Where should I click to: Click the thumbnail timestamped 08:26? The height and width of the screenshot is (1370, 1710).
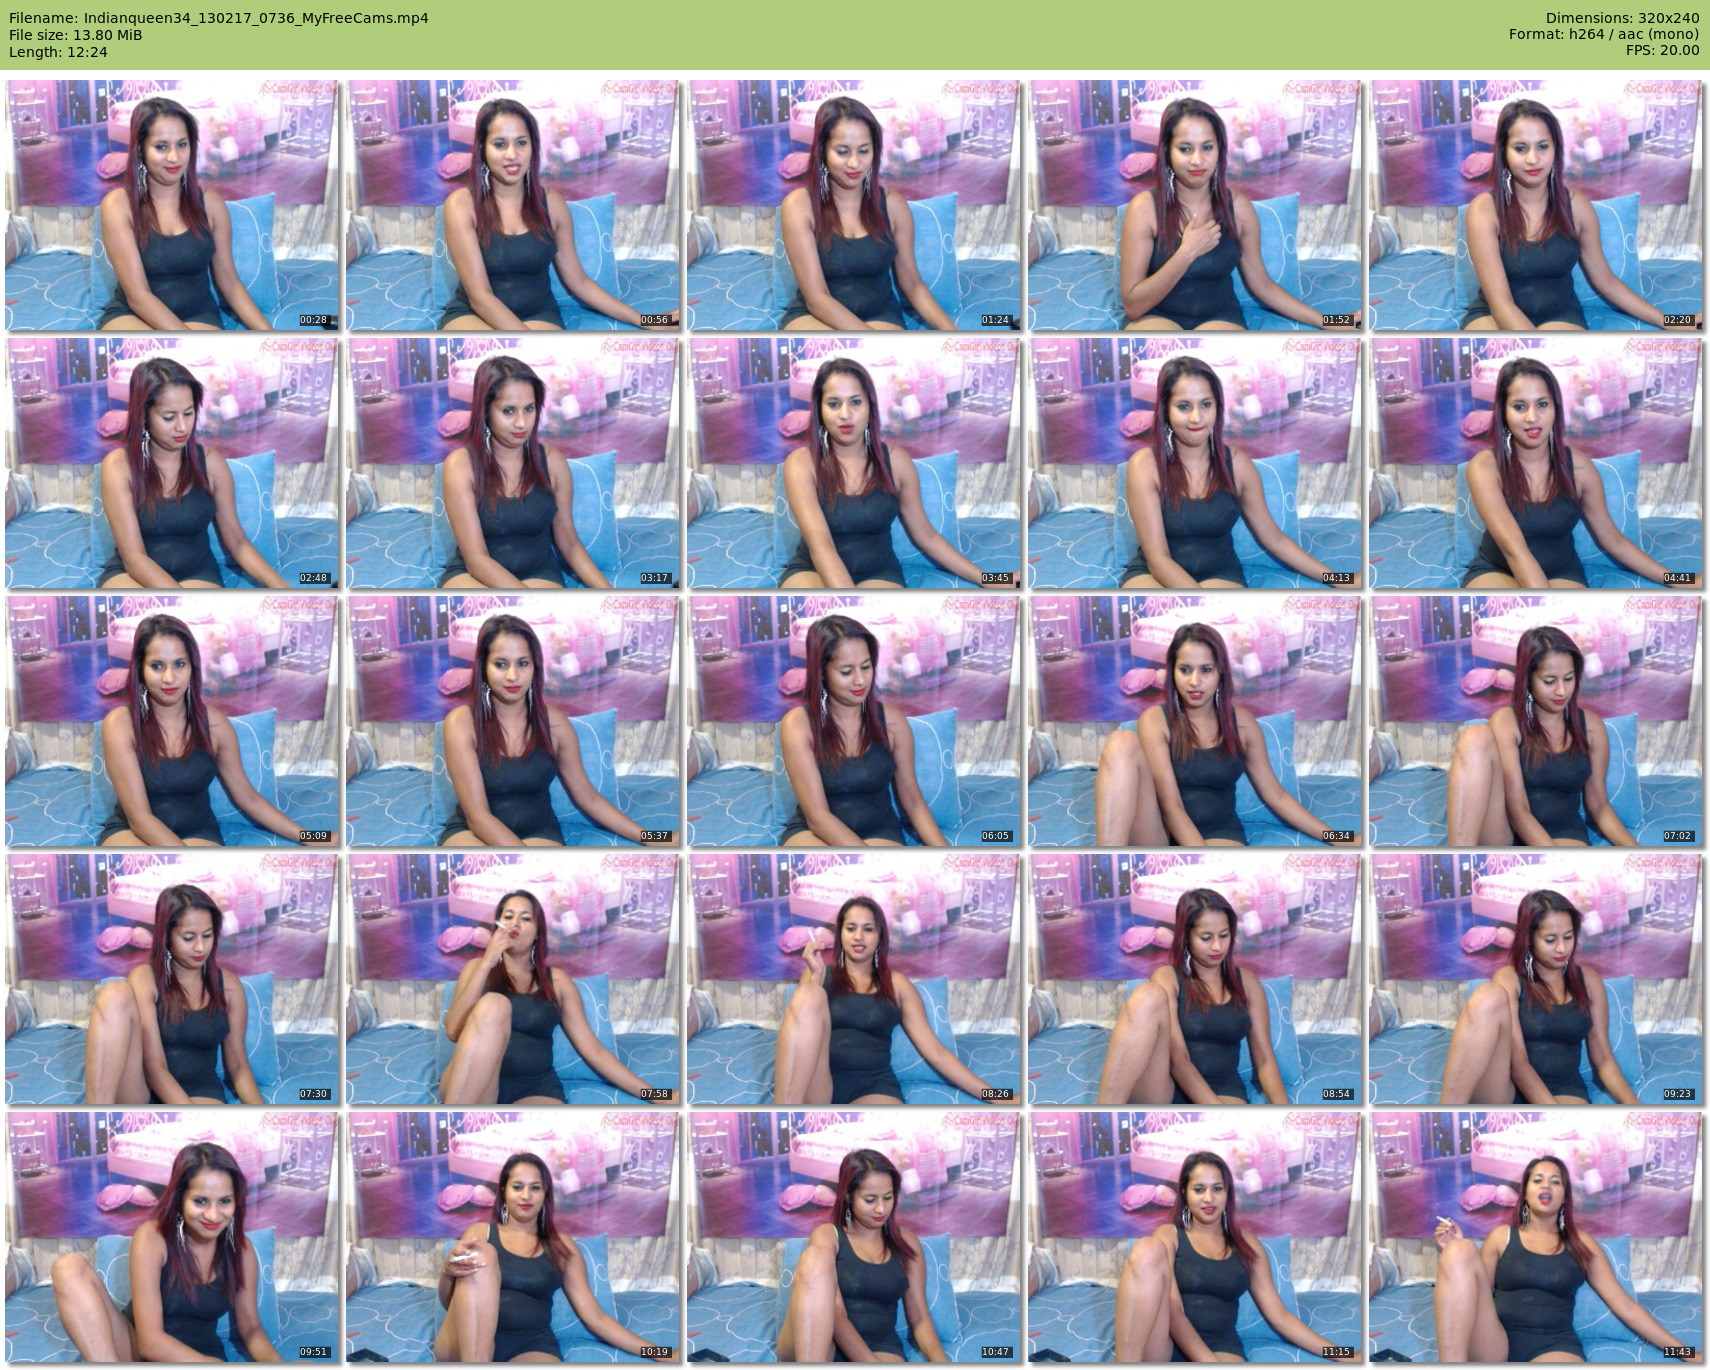point(854,979)
